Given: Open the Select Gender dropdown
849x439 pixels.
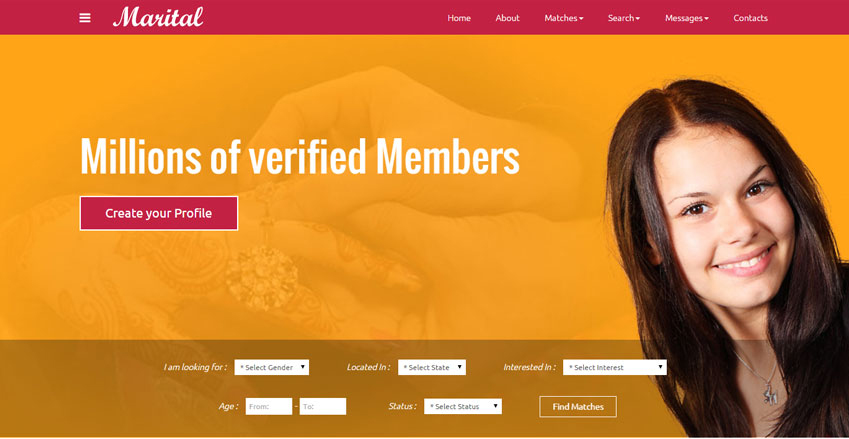Looking at the screenshot, I should click(272, 367).
